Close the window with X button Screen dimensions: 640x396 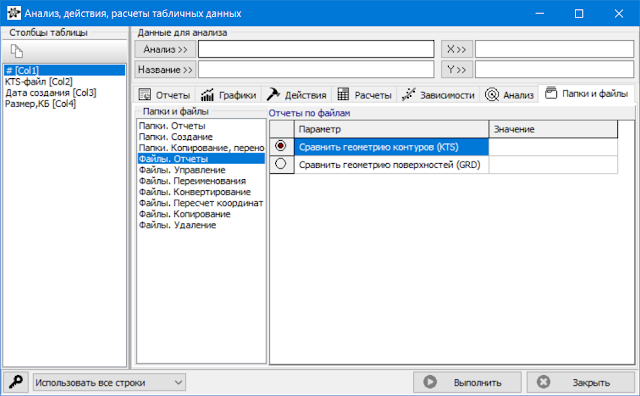click(619, 13)
